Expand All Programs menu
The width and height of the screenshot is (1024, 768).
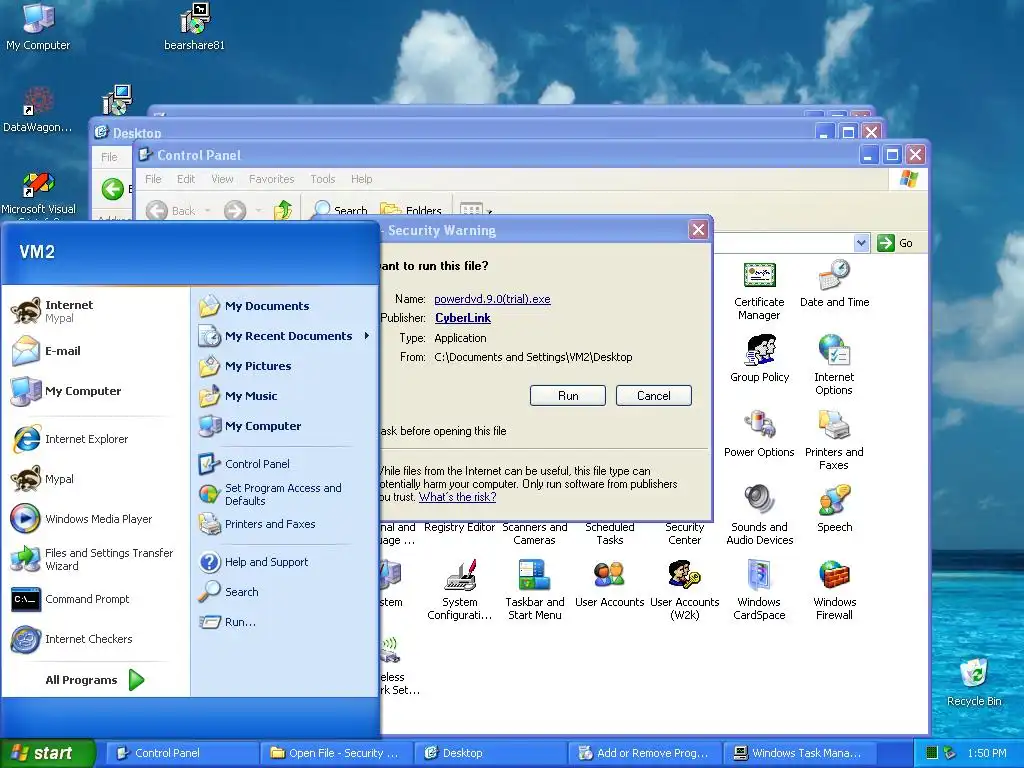(95, 680)
